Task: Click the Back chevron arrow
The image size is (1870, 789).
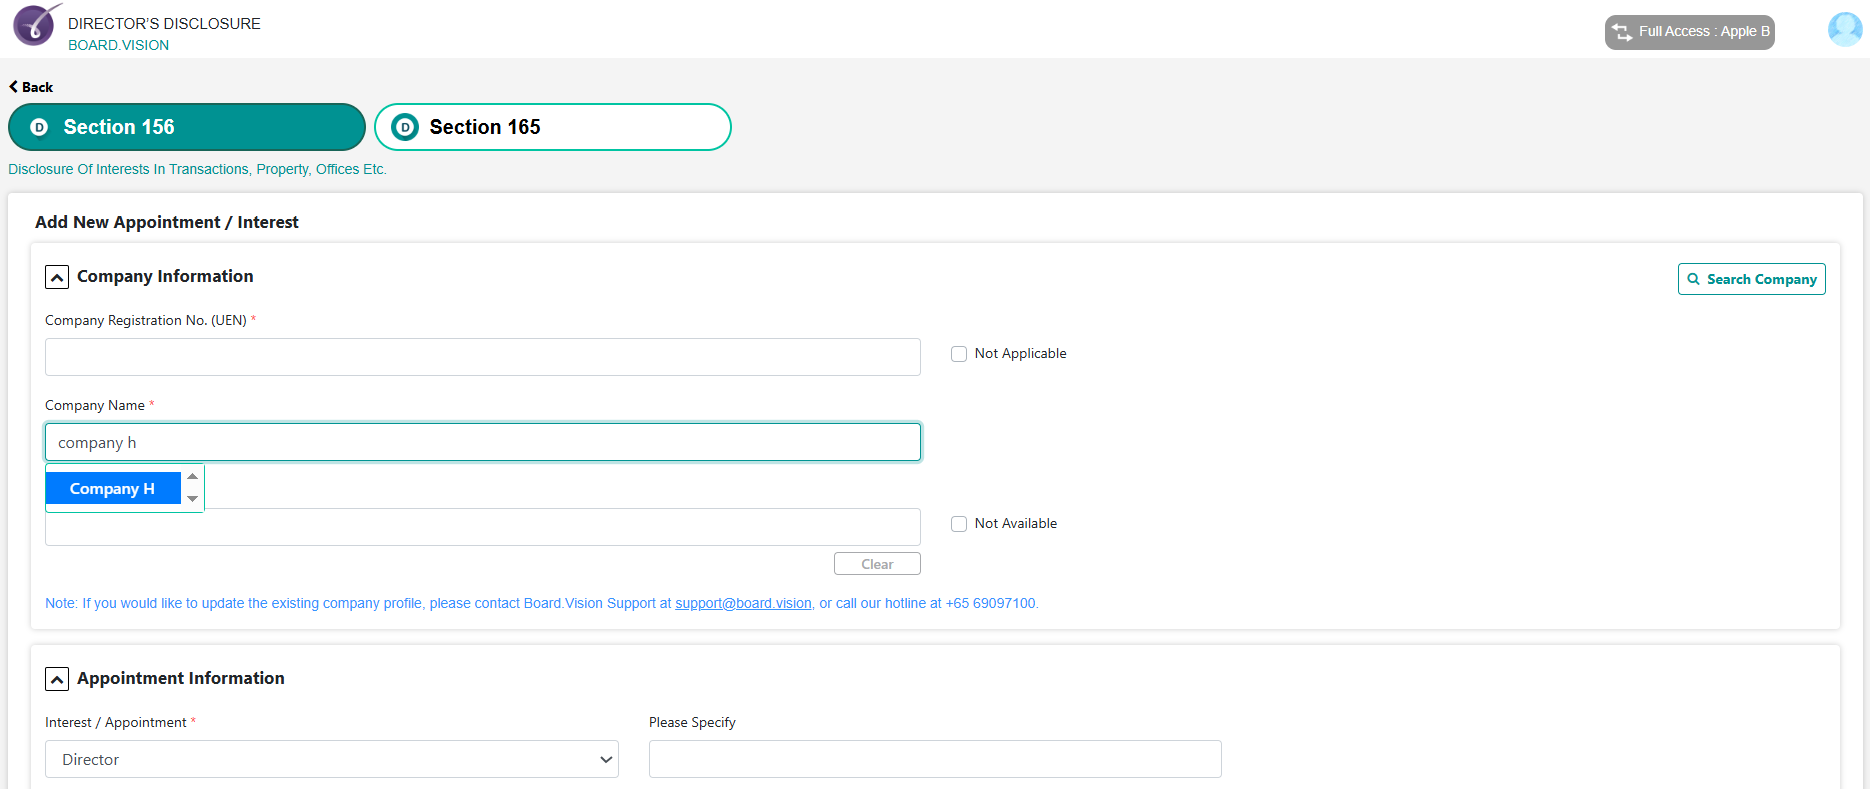Action: (x=14, y=86)
